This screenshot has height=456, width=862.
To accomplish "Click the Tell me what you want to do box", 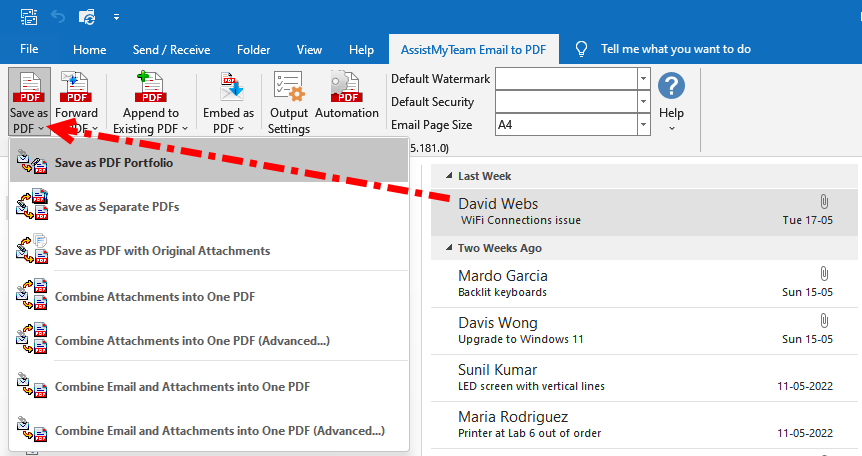I will (676, 49).
